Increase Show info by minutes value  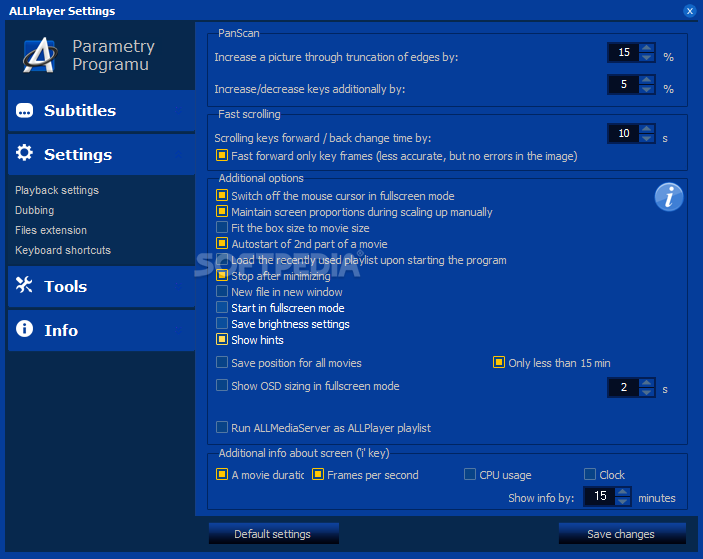click(622, 491)
